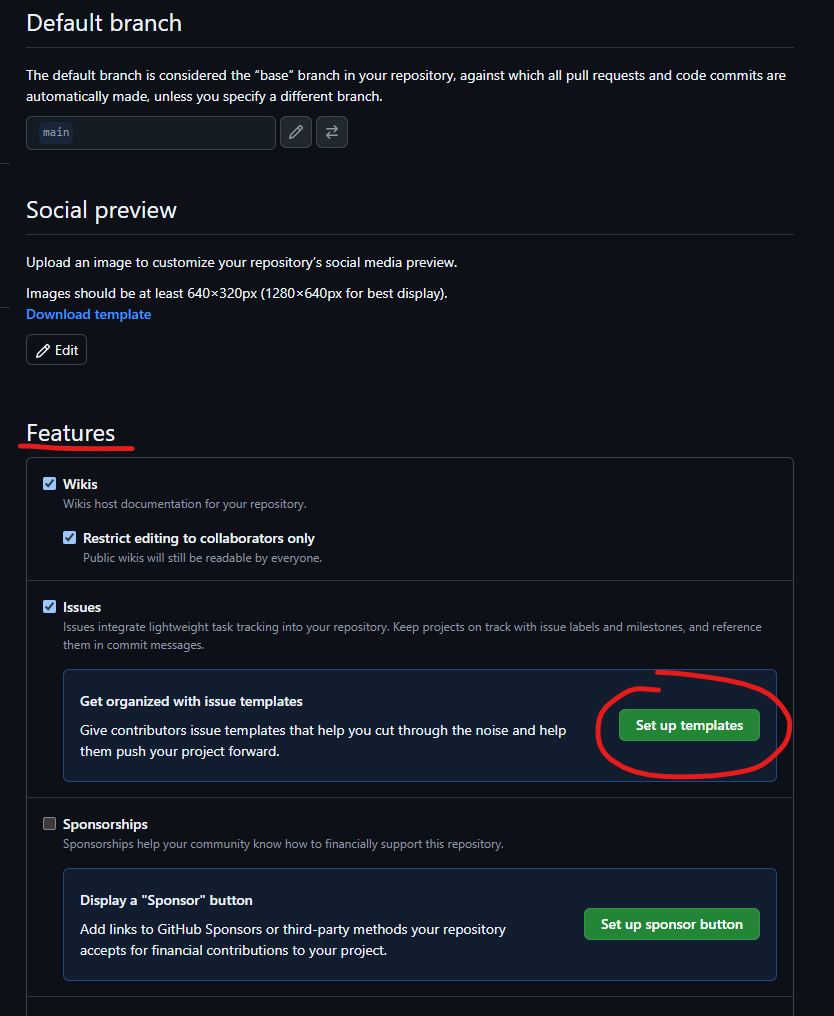This screenshot has width=834, height=1016.
Task: Click the Set up sponsor button button
Action: tap(672, 924)
